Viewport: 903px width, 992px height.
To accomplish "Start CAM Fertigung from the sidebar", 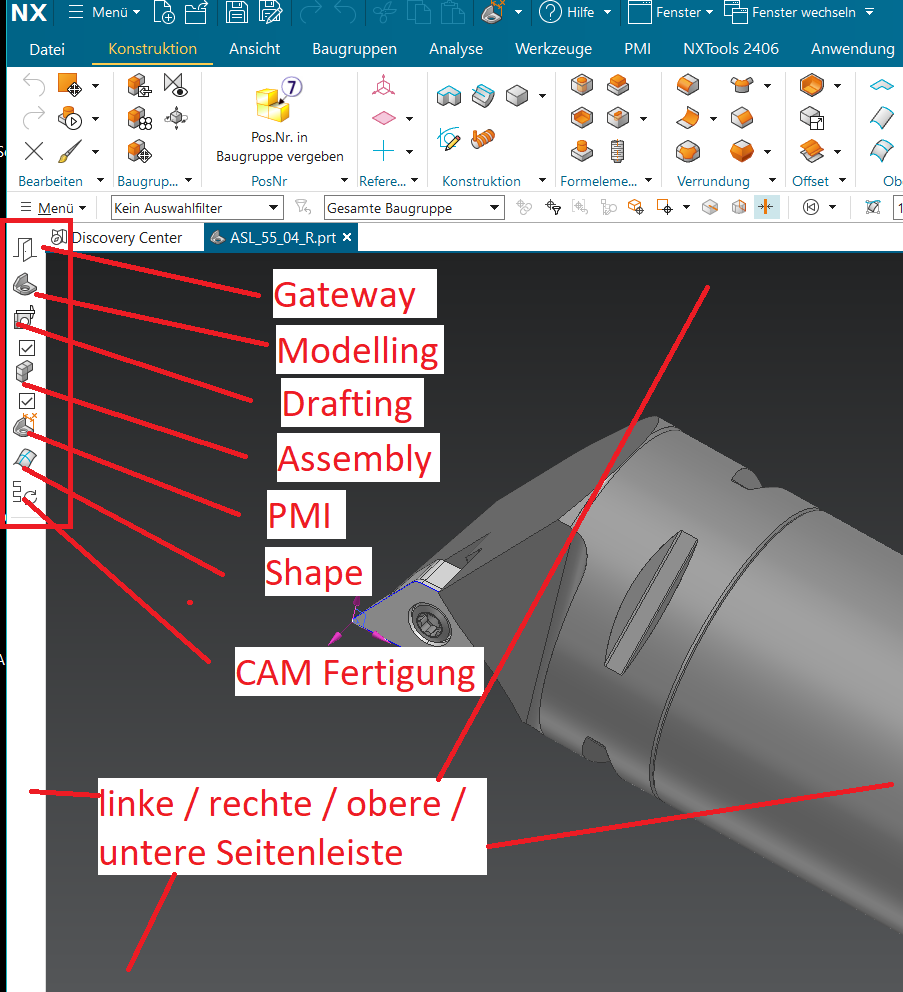I will pyautogui.click(x=25, y=492).
